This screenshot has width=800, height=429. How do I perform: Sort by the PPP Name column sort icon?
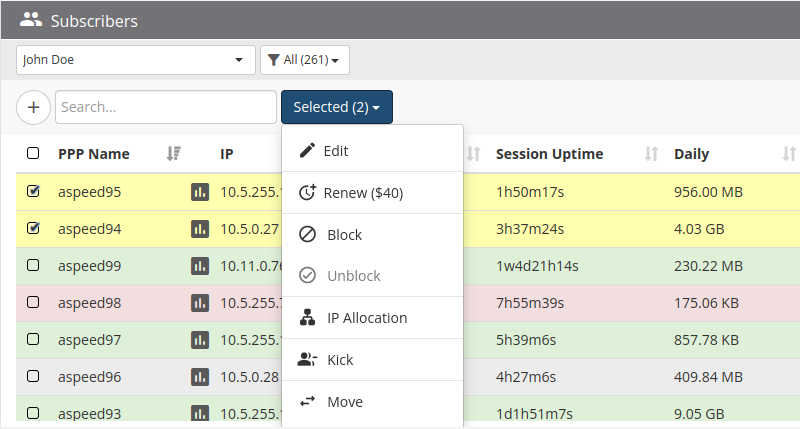tap(173, 153)
